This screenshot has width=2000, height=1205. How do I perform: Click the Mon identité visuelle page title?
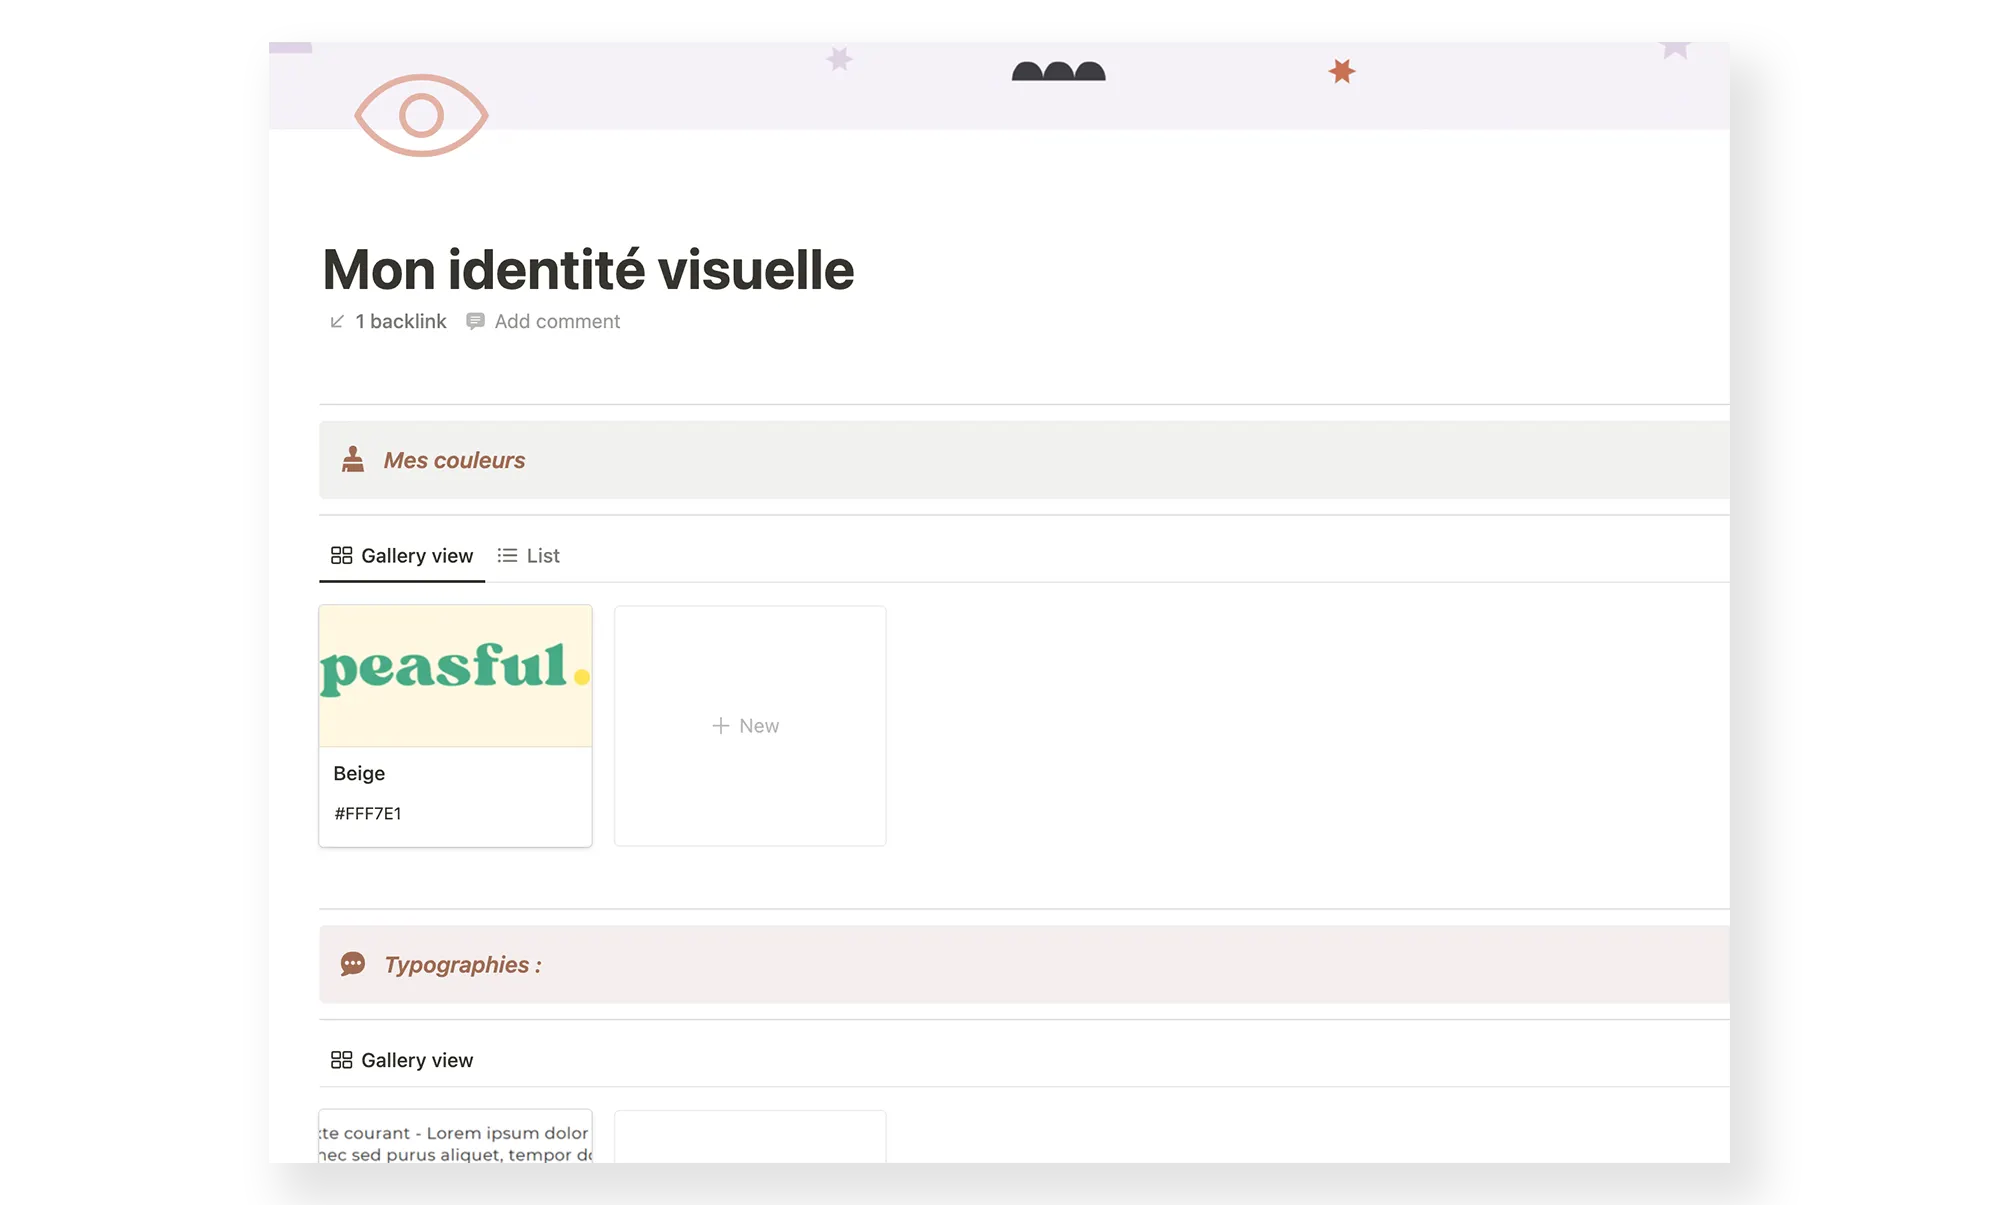pos(588,270)
